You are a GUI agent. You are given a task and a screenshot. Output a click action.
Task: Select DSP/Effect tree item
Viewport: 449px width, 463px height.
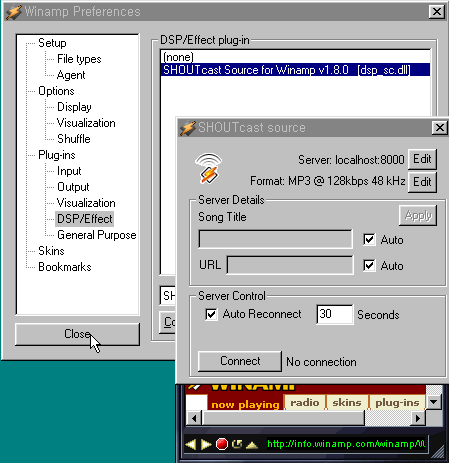tap(85, 219)
